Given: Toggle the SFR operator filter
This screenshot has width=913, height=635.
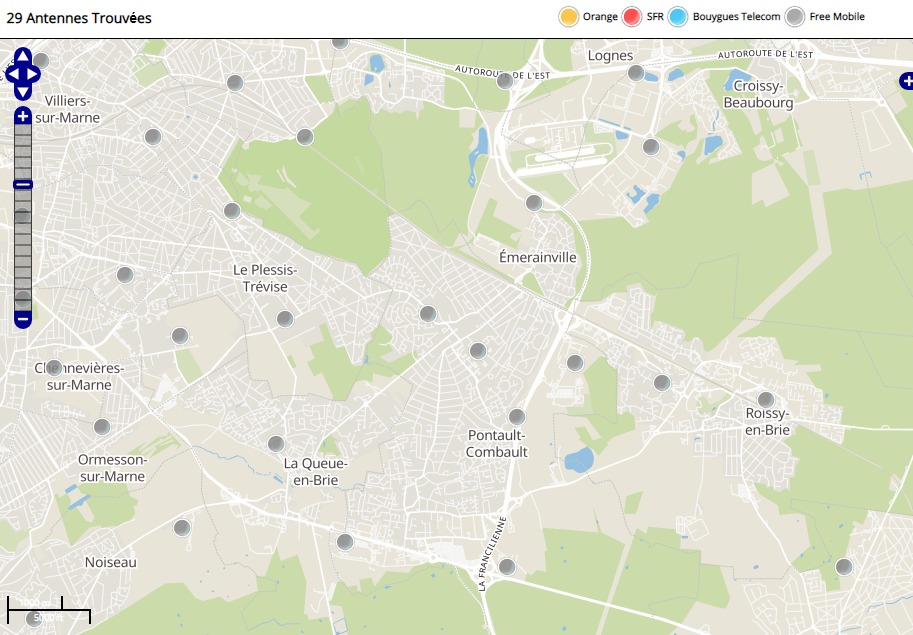Looking at the screenshot, I should [x=631, y=17].
